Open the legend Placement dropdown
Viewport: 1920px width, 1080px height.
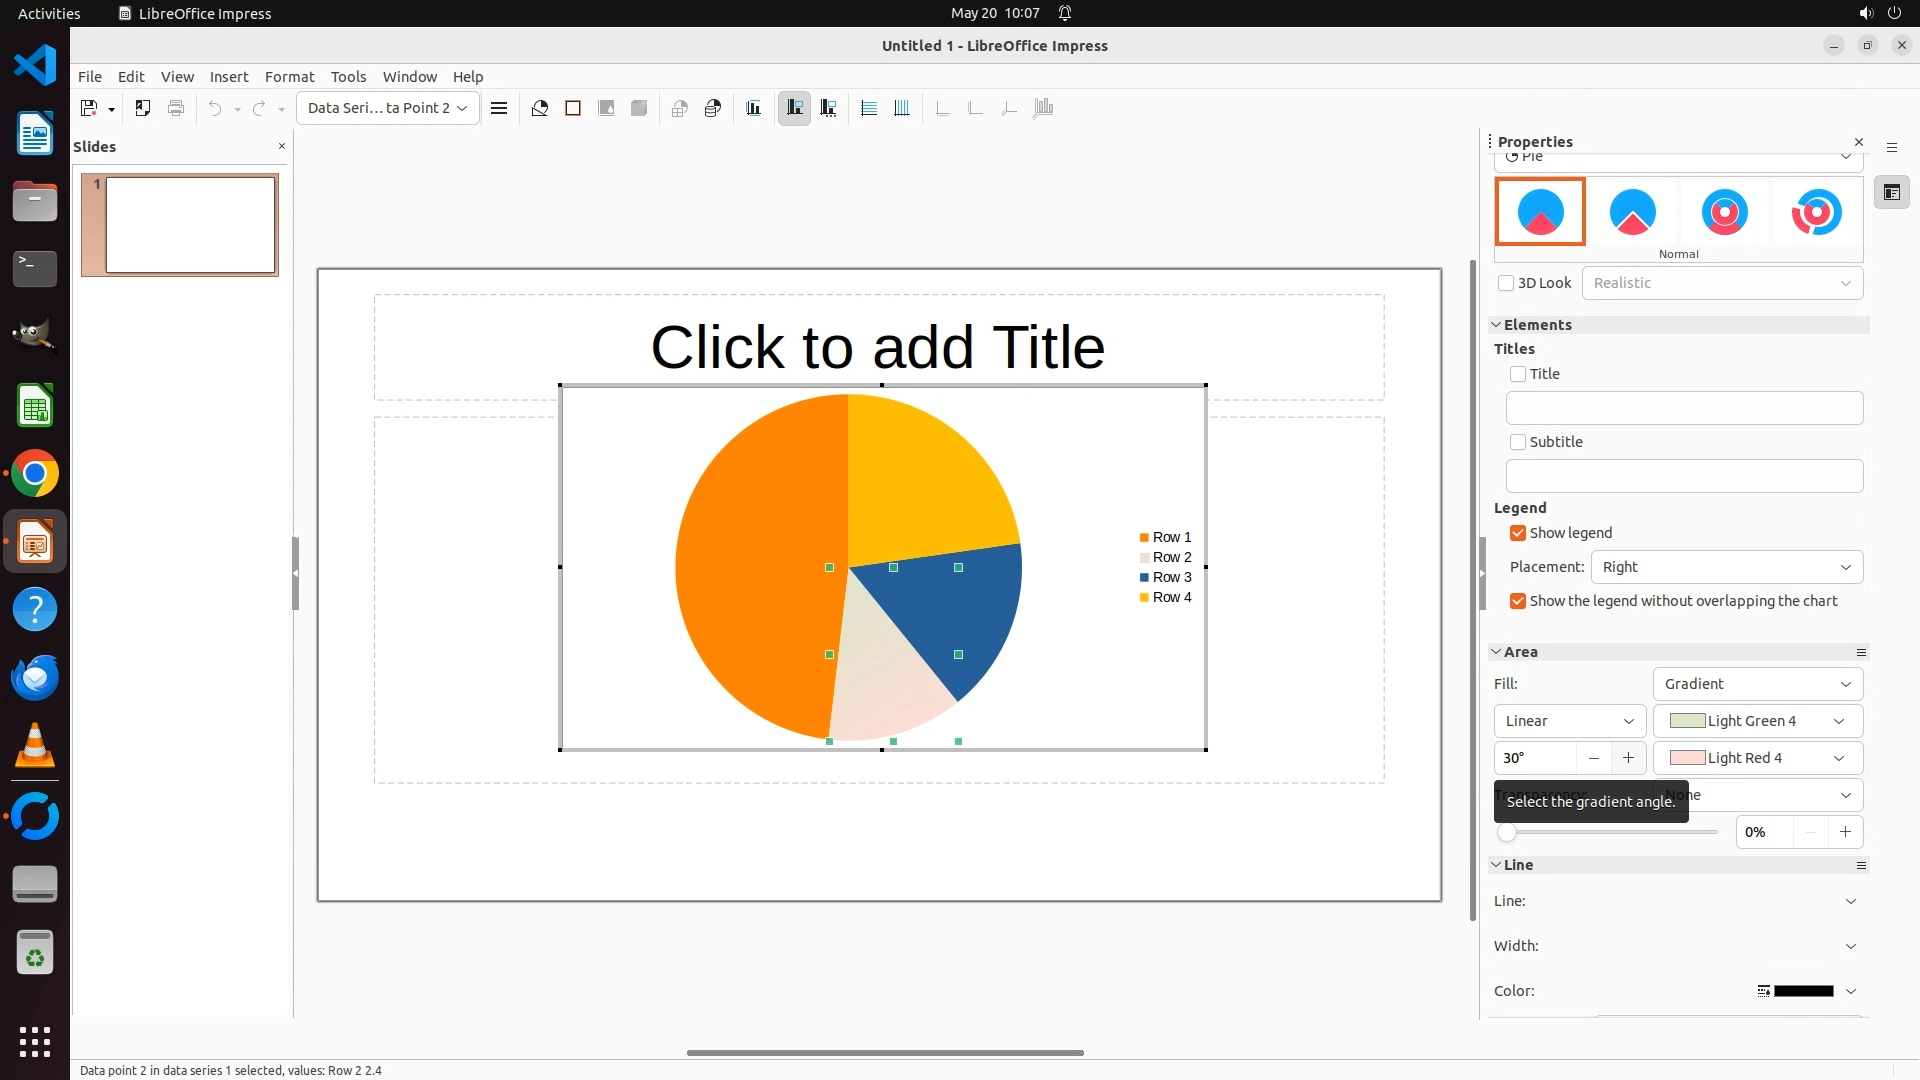click(x=1727, y=567)
